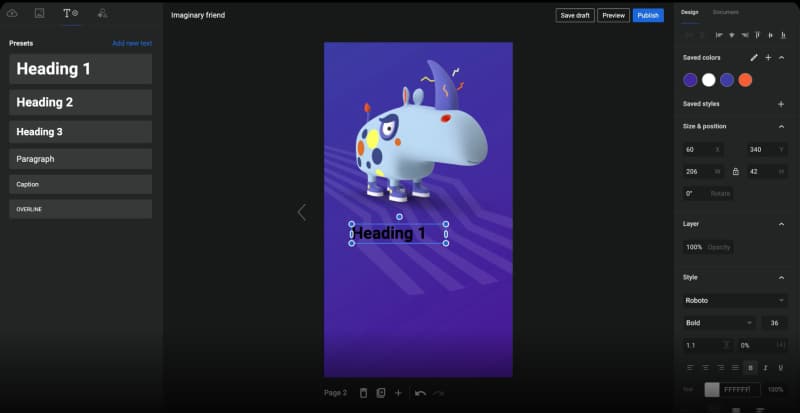Open the Roboto font family dropdown

coord(734,301)
